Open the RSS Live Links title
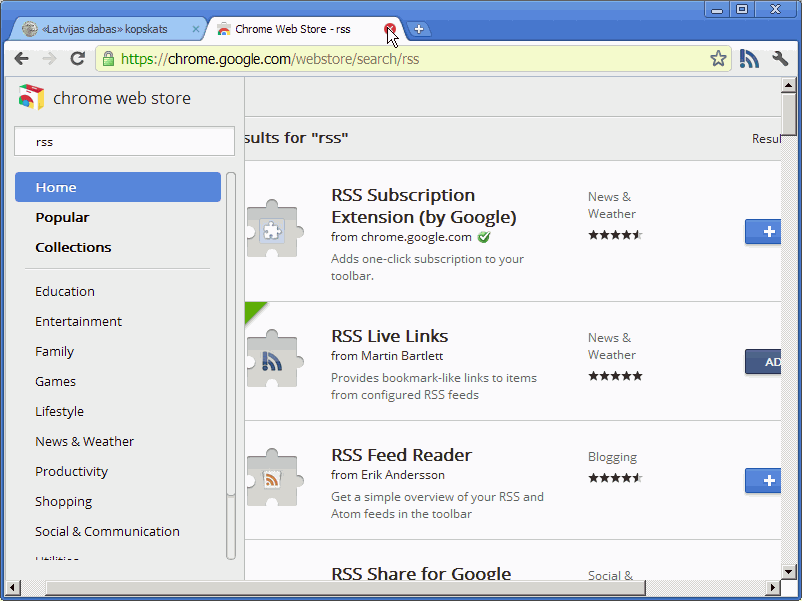The height and width of the screenshot is (601, 802). (389, 336)
